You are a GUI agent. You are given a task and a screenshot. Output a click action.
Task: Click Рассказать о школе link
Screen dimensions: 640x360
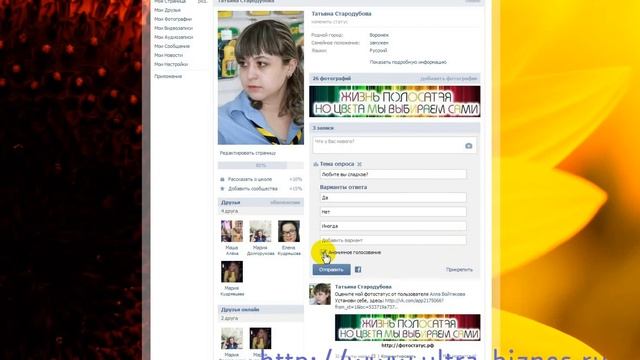[x=250, y=179]
